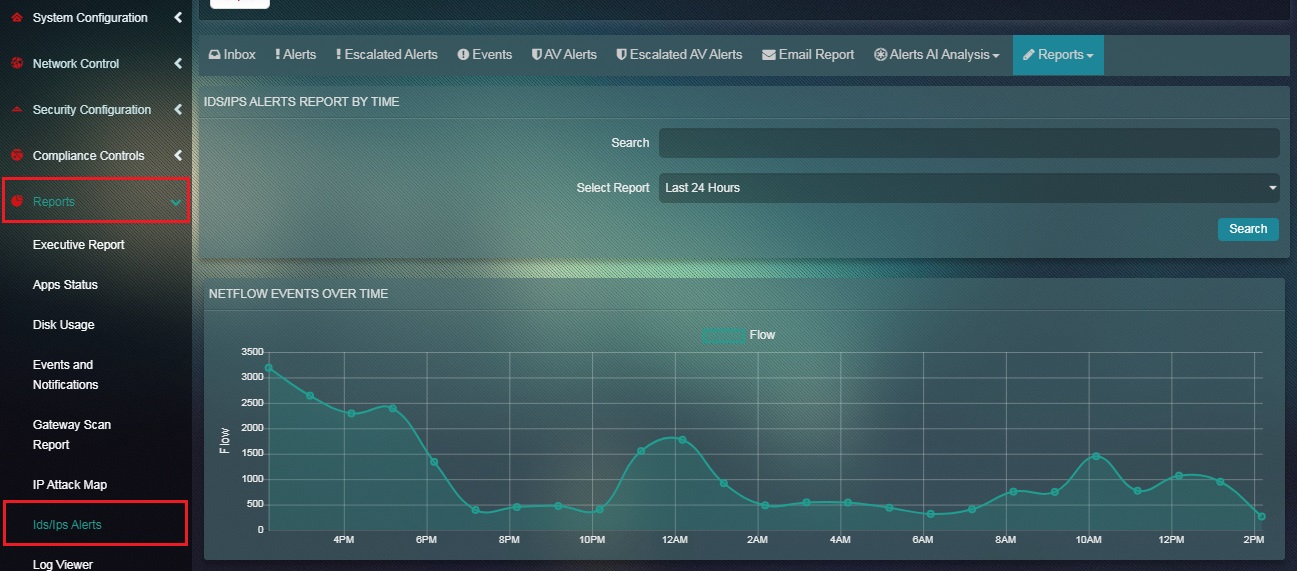Switch to the Alerts tab
This screenshot has width=1297, height=571.
click(295, 55)
